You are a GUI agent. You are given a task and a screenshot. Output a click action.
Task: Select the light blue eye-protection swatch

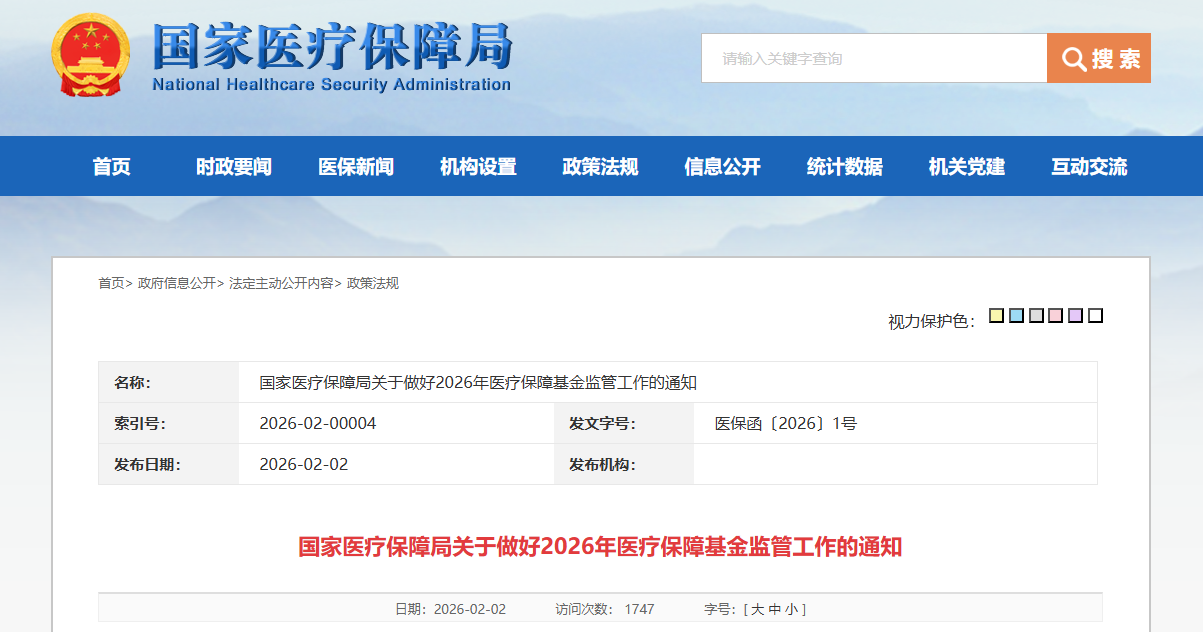pyautogui.click(x=1016, y=316)
